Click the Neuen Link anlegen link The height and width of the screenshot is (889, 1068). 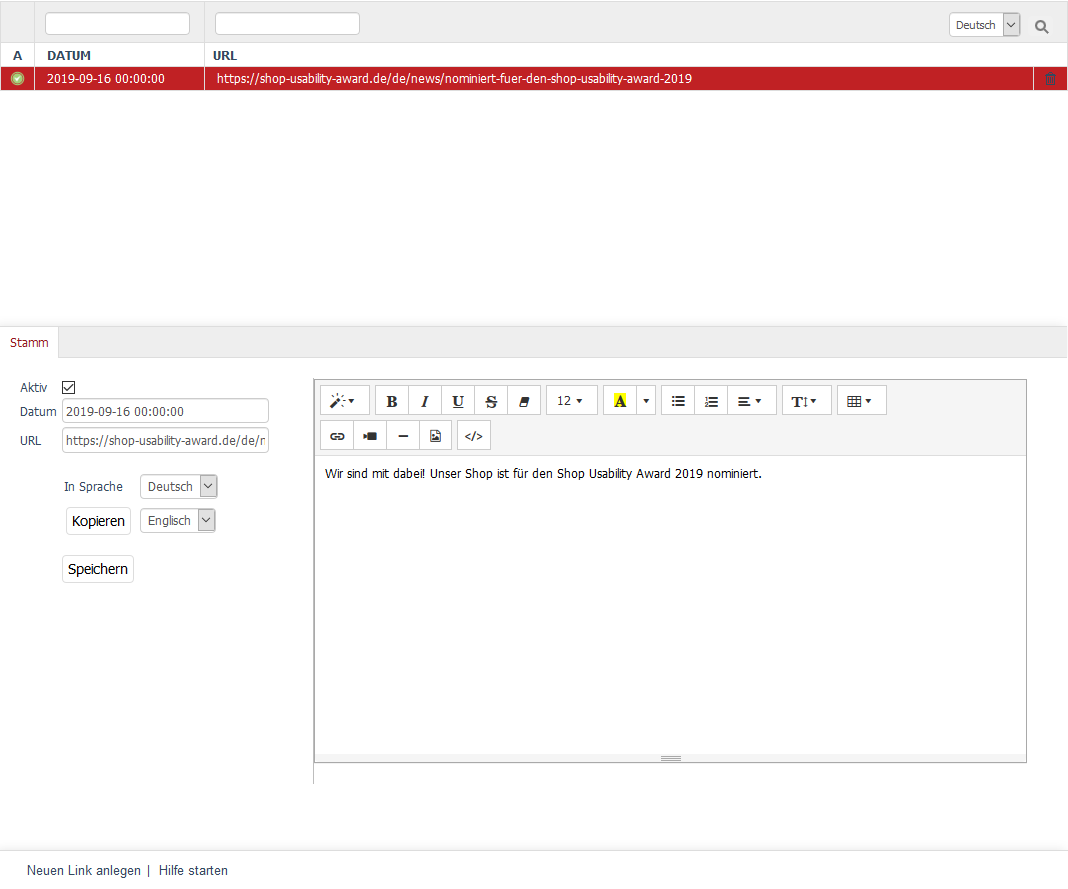point(84,871)
